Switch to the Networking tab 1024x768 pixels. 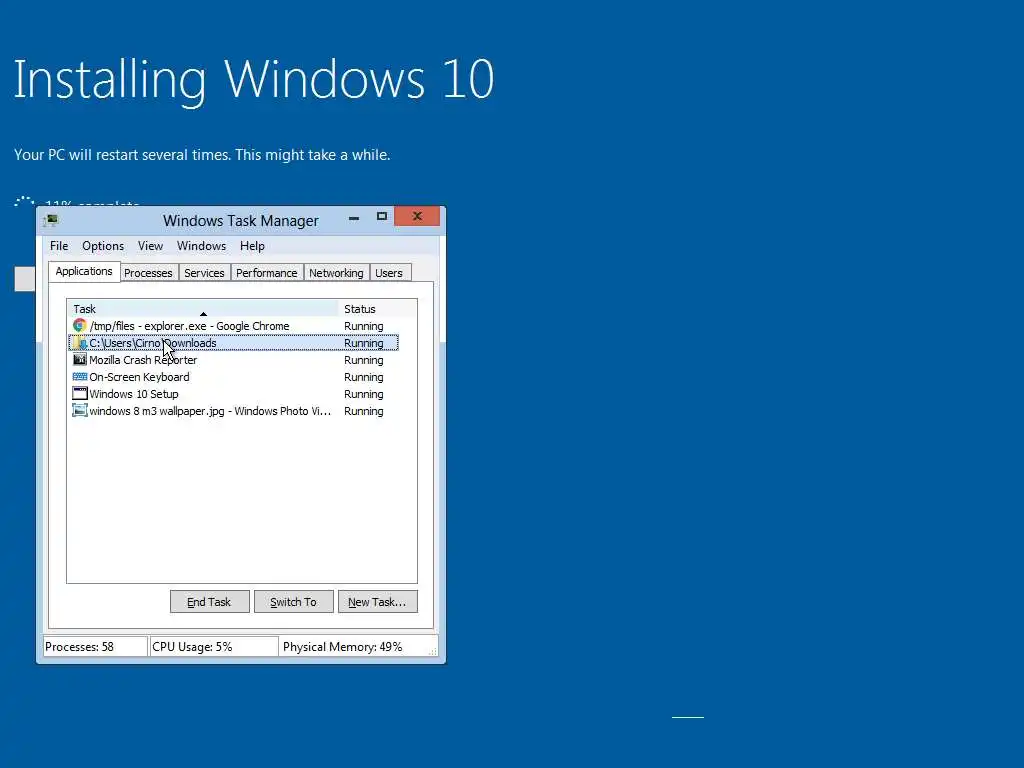336,273
